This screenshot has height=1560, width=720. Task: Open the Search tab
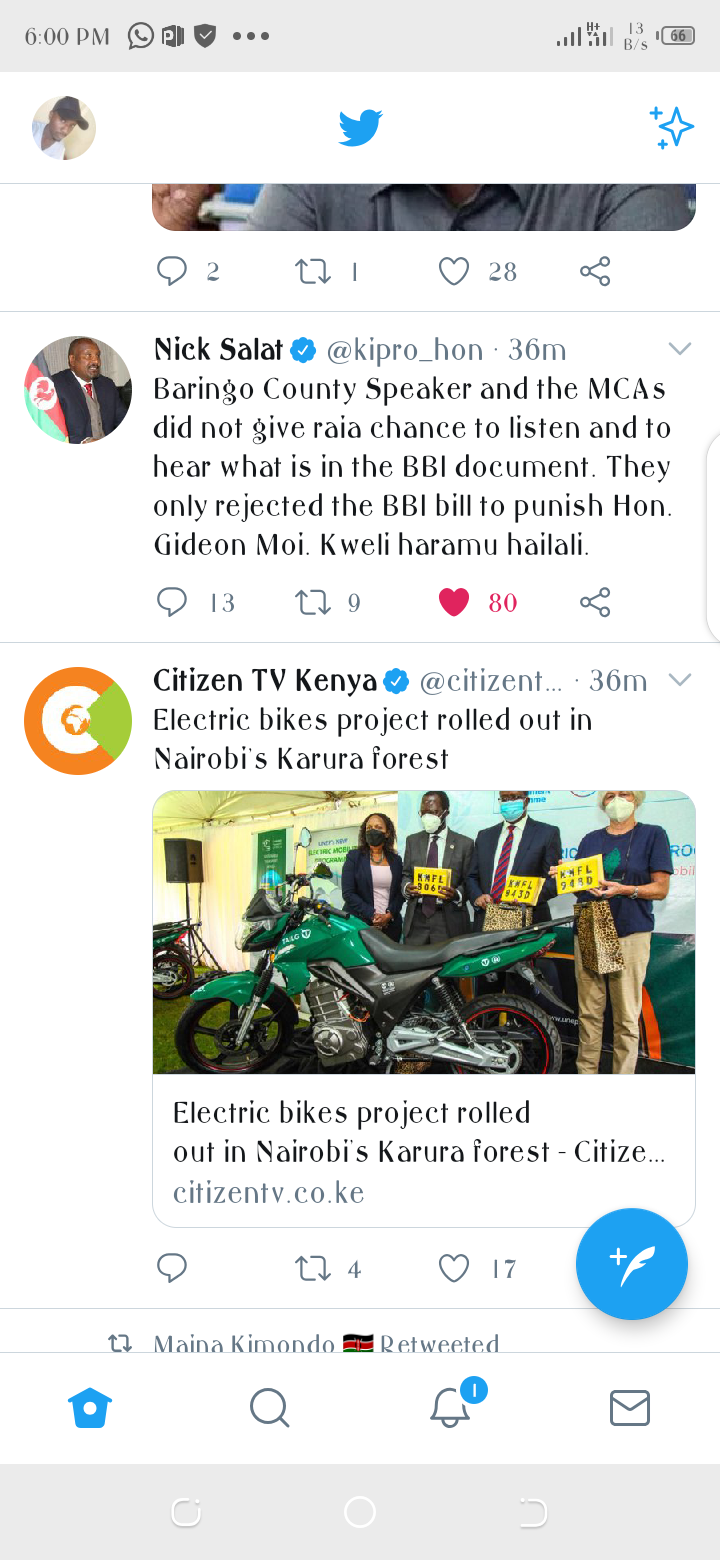[269, 1408]
